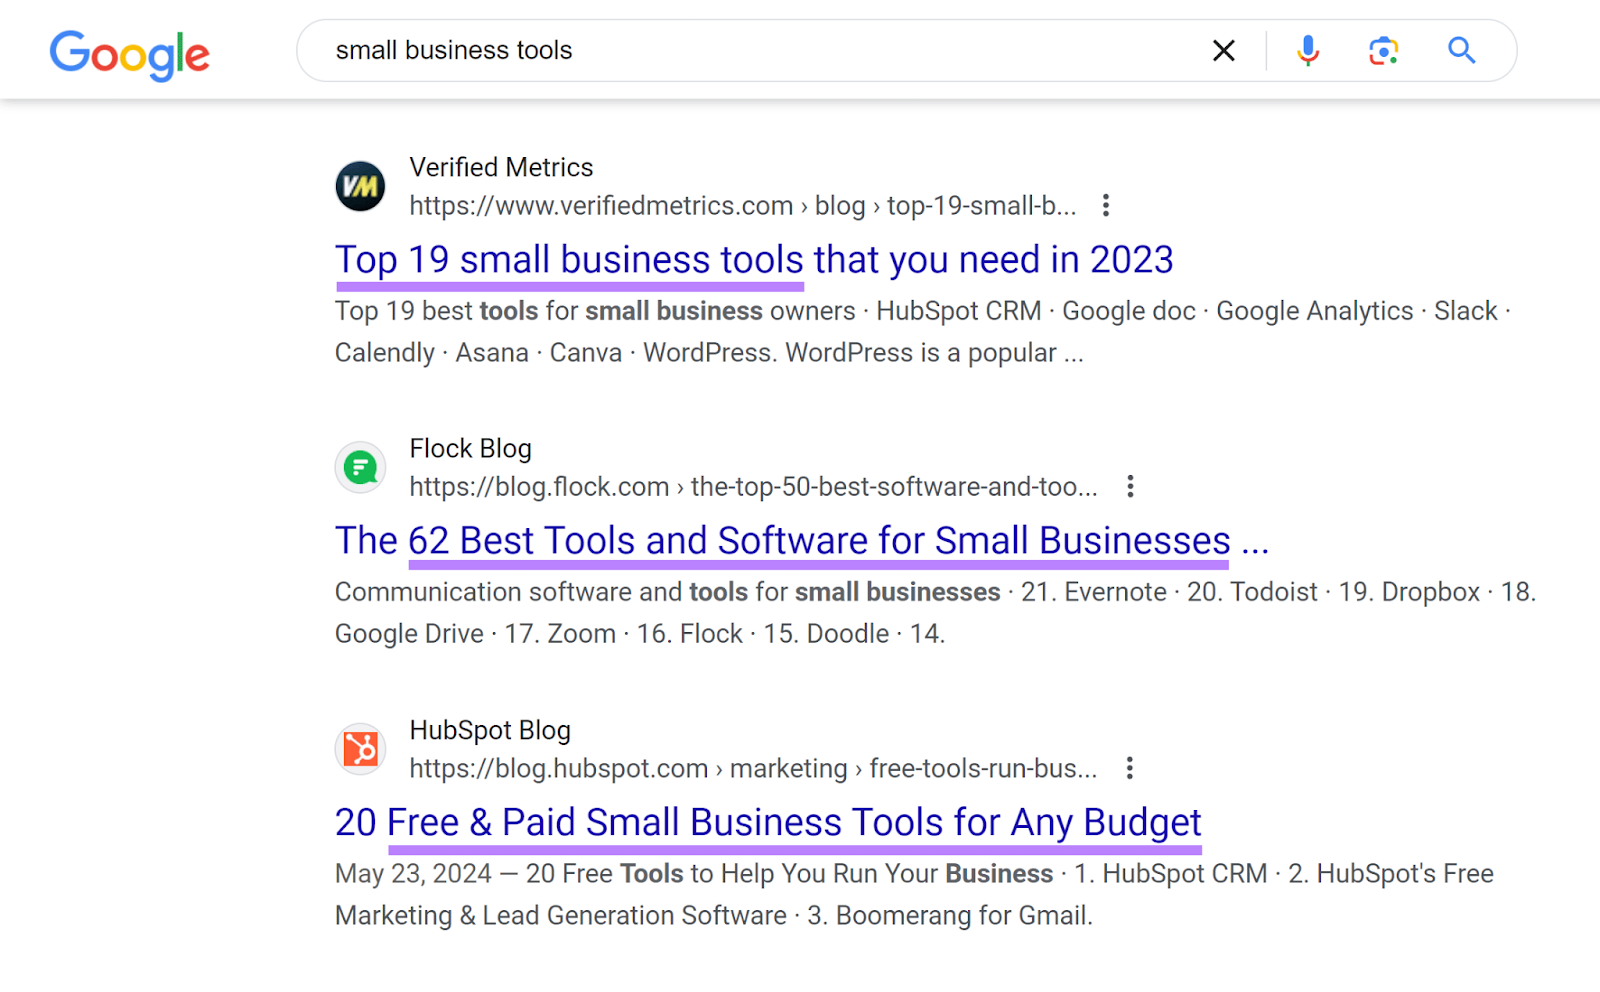This screenshot has width=1600, height=992.
Task: Open the three-dot menu for Verified Metrics result
Action: [x=1106, y=205]
